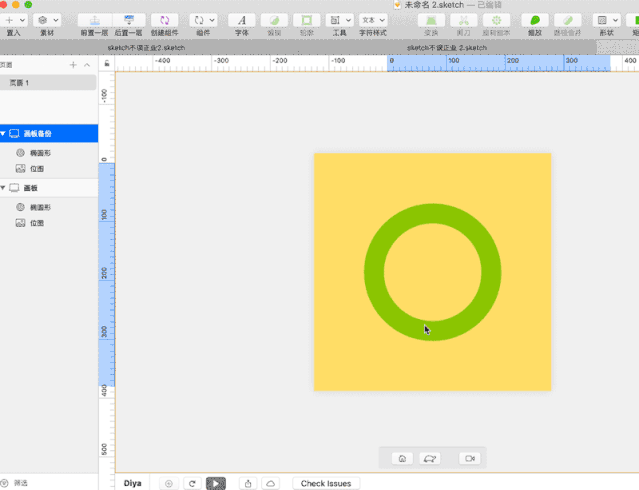Click the circled plus icon beside Diya
The height and width of the screenshot is (490, 639).
[168, 483]
